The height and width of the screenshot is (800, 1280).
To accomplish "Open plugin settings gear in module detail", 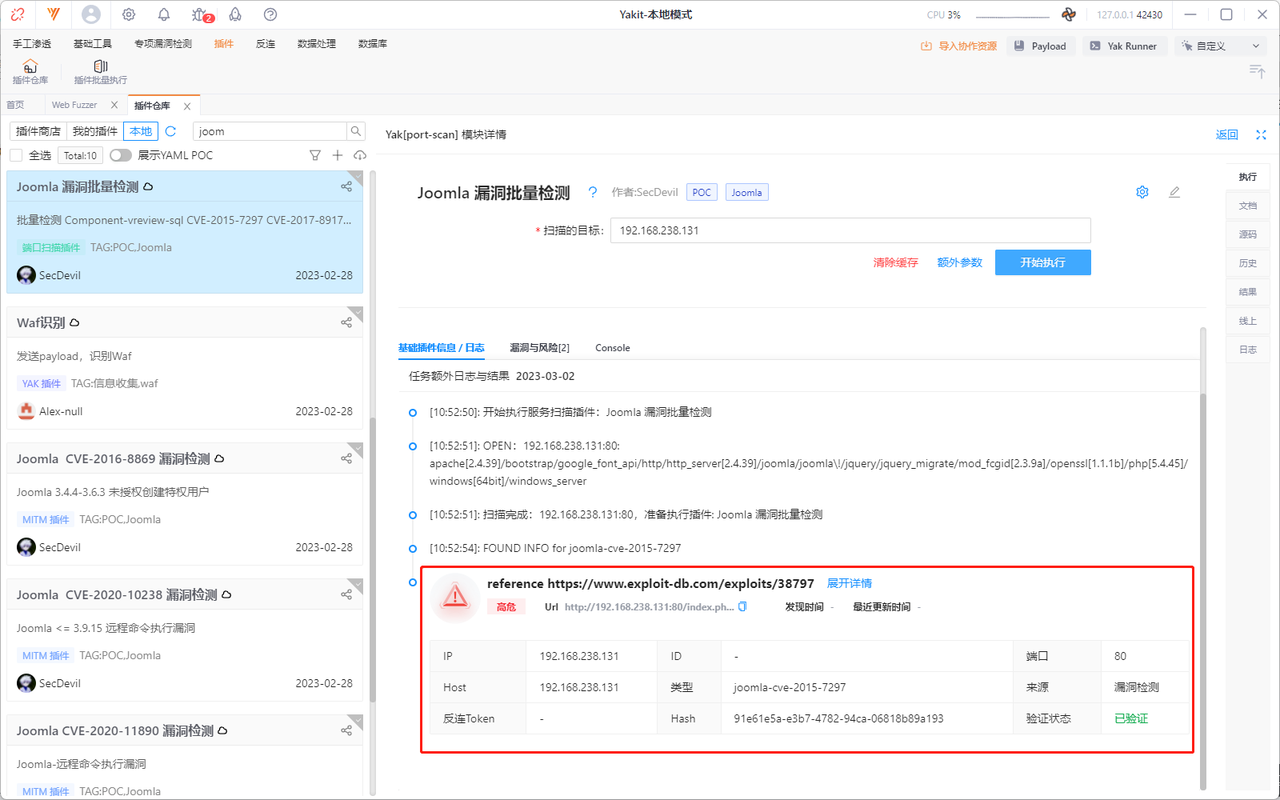I will click(1142, 192).
